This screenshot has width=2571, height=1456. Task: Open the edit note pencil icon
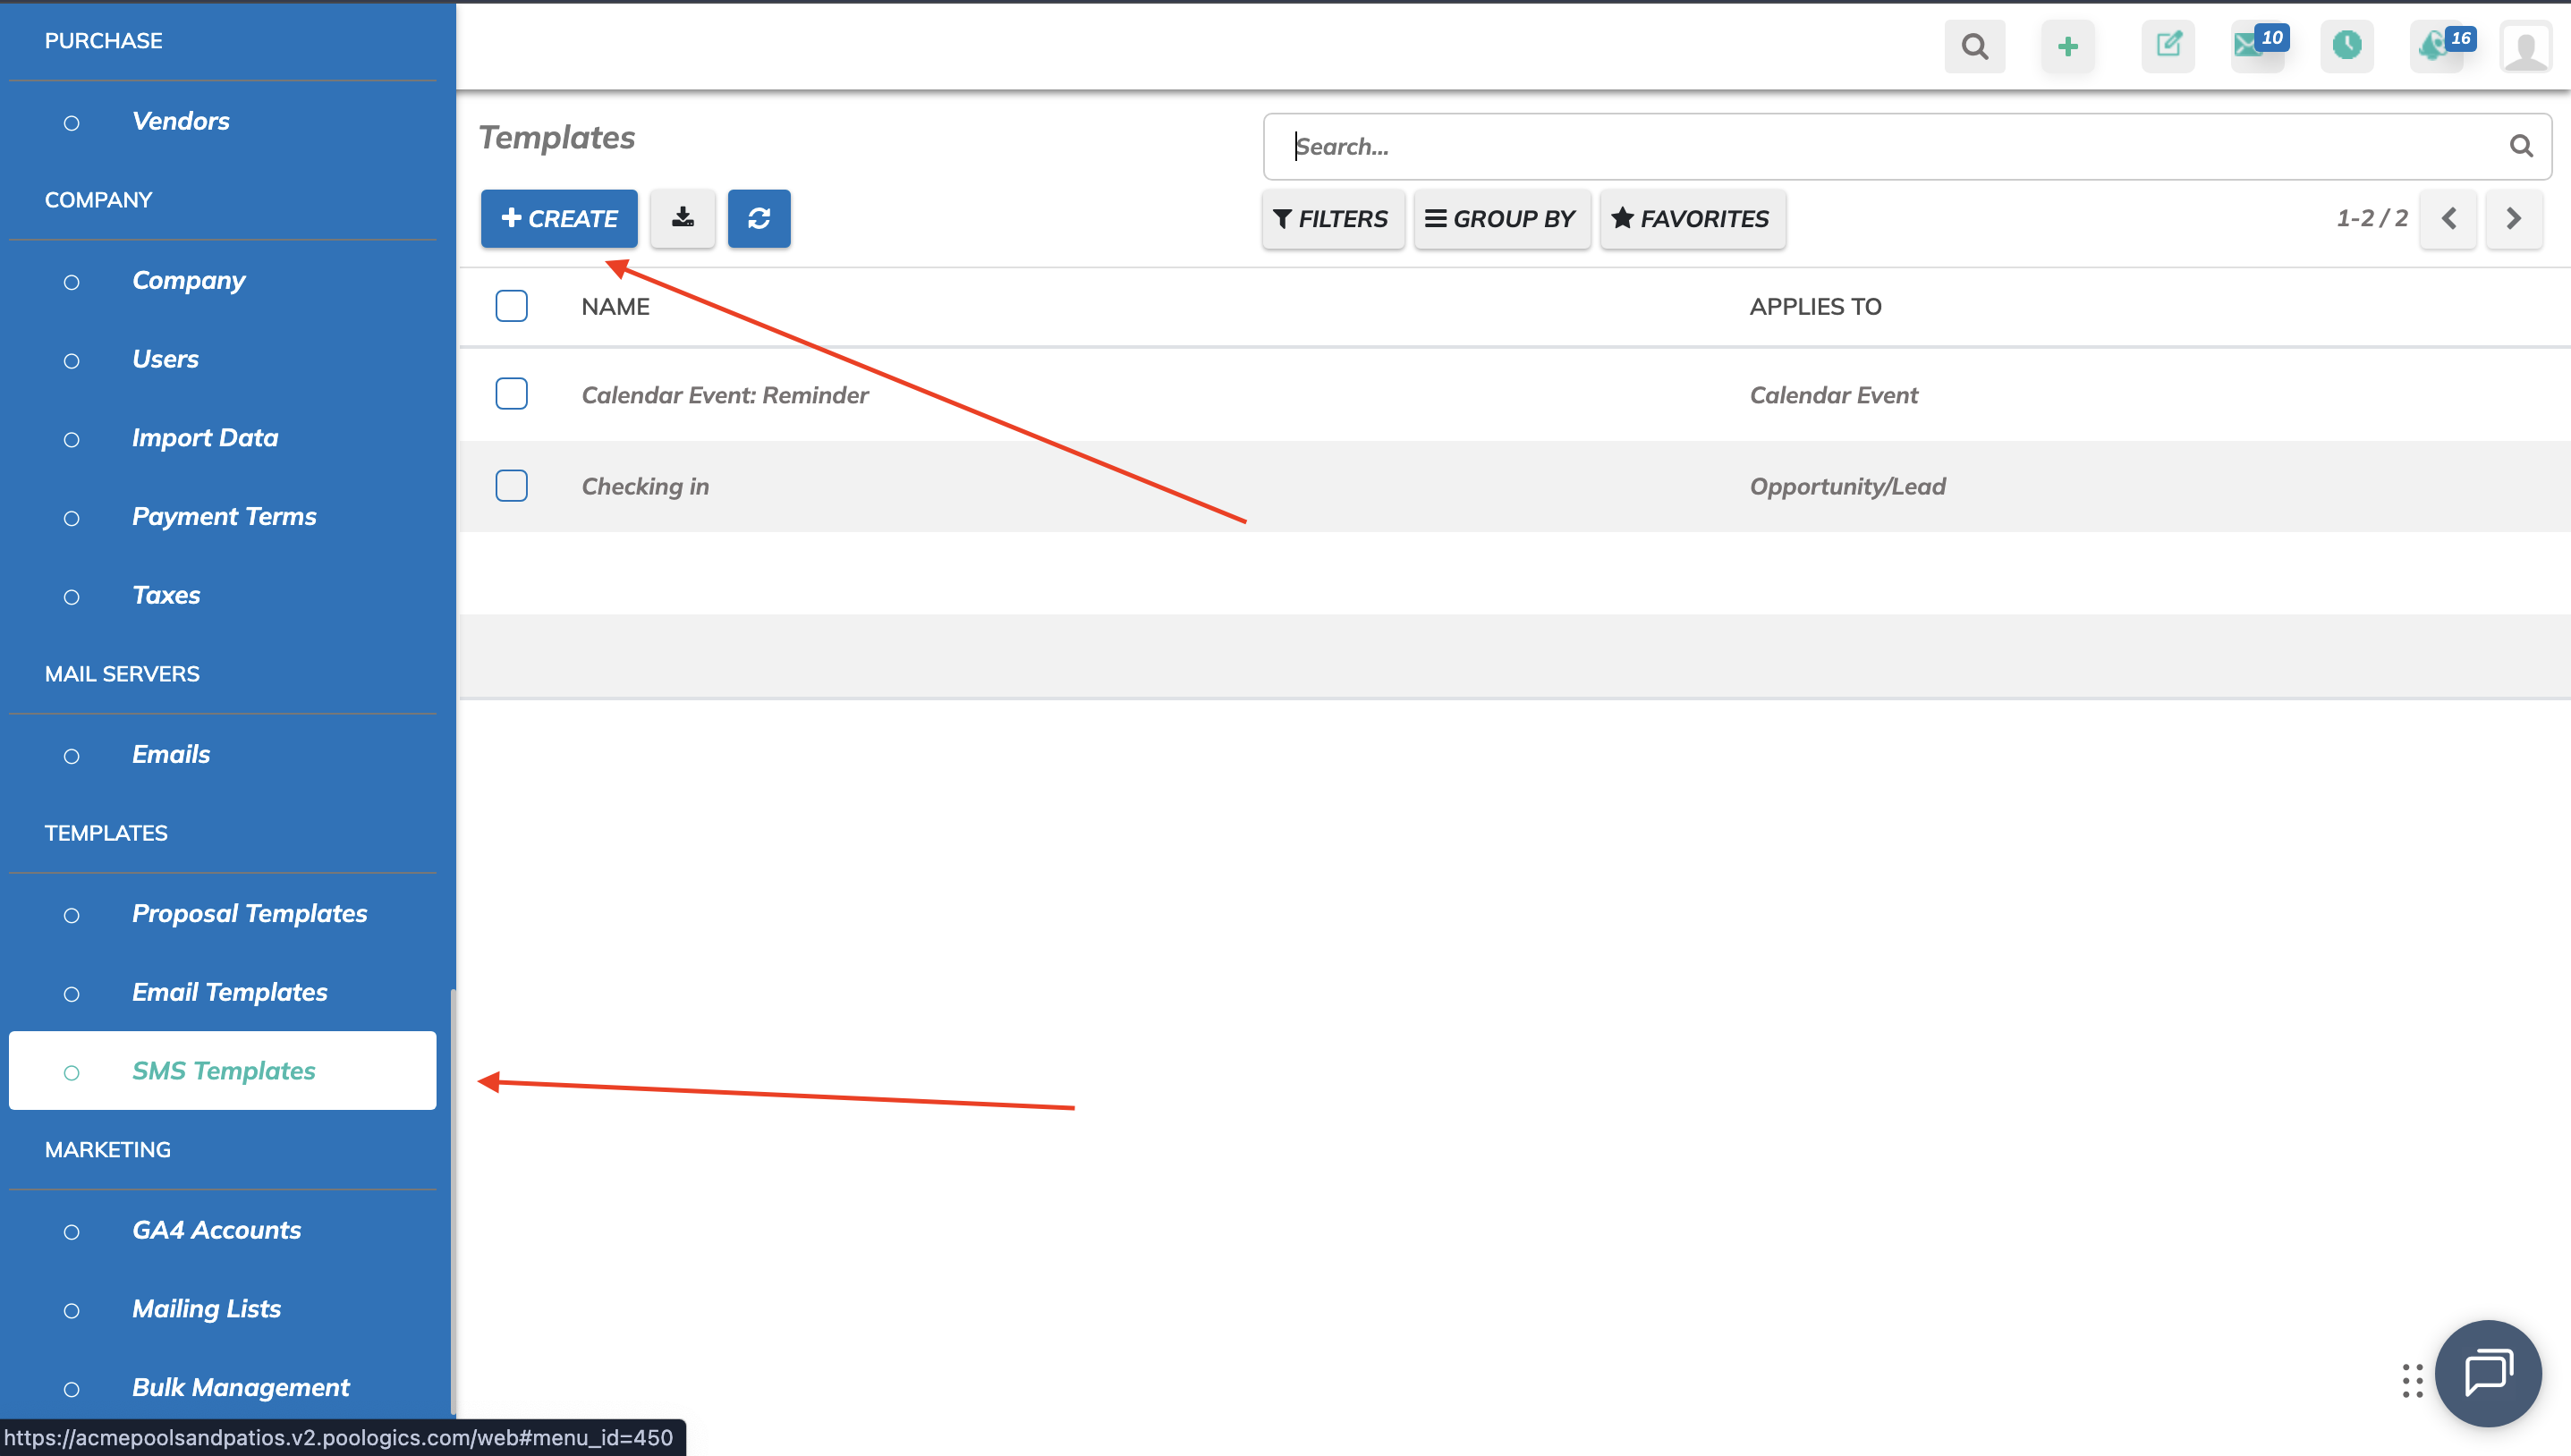point(2168,46)
